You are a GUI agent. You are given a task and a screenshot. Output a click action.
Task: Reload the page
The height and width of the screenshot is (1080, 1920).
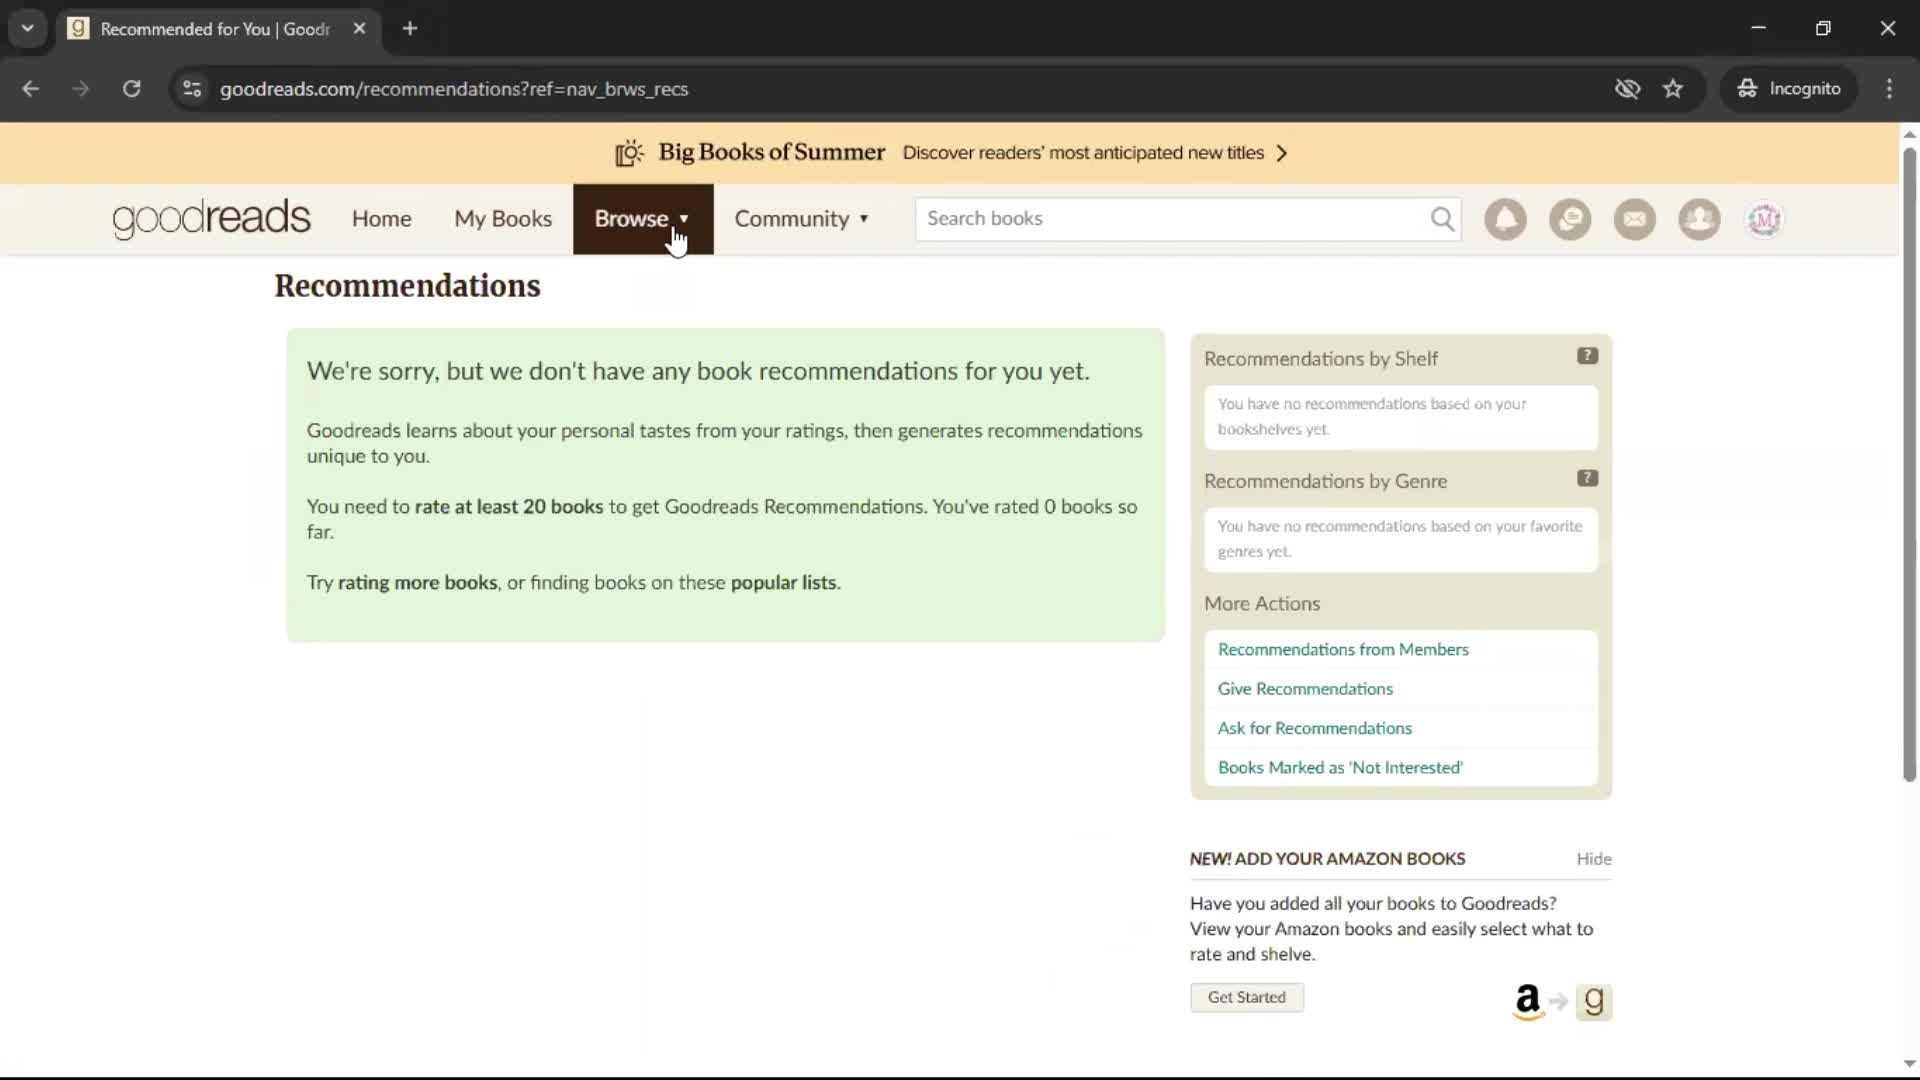[131, 89]
